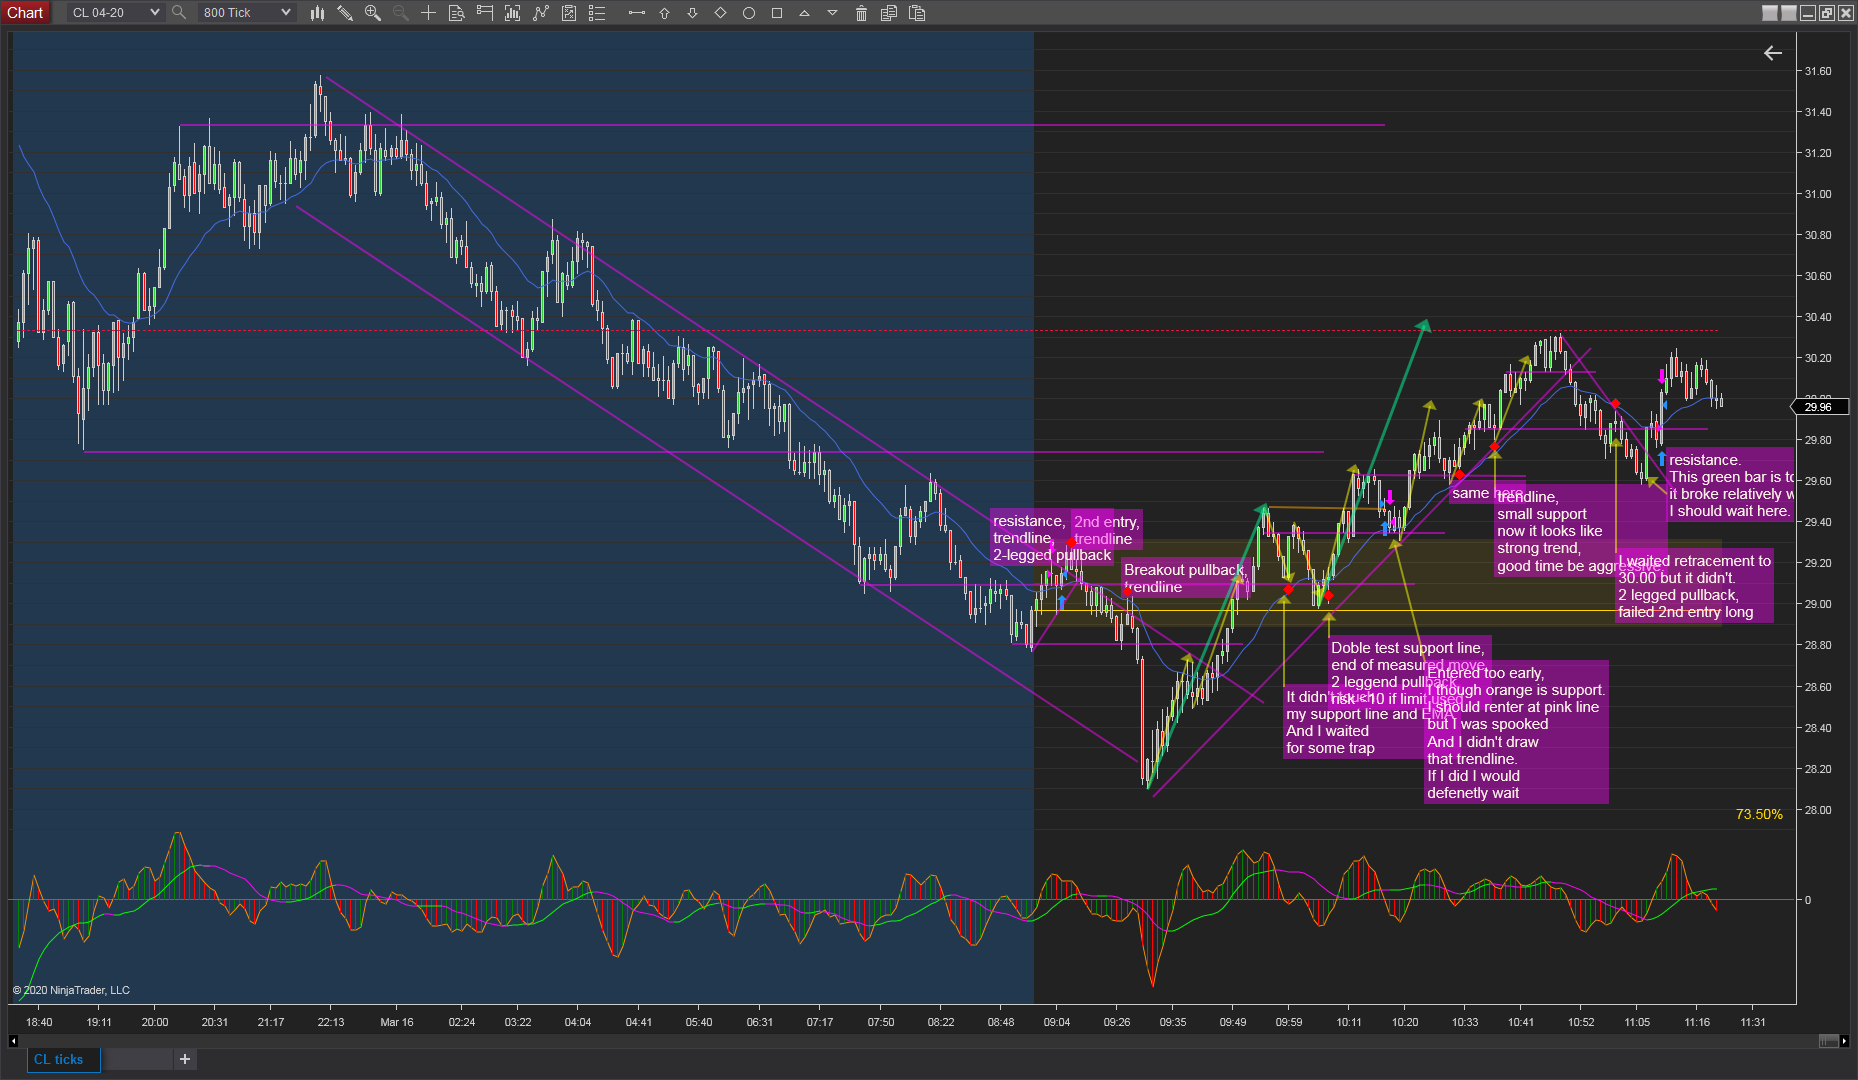The height and width of the screenshot is (1080, 1858).
Task: Toggle the crosshair cursor tool
Action: click(428, 13)
